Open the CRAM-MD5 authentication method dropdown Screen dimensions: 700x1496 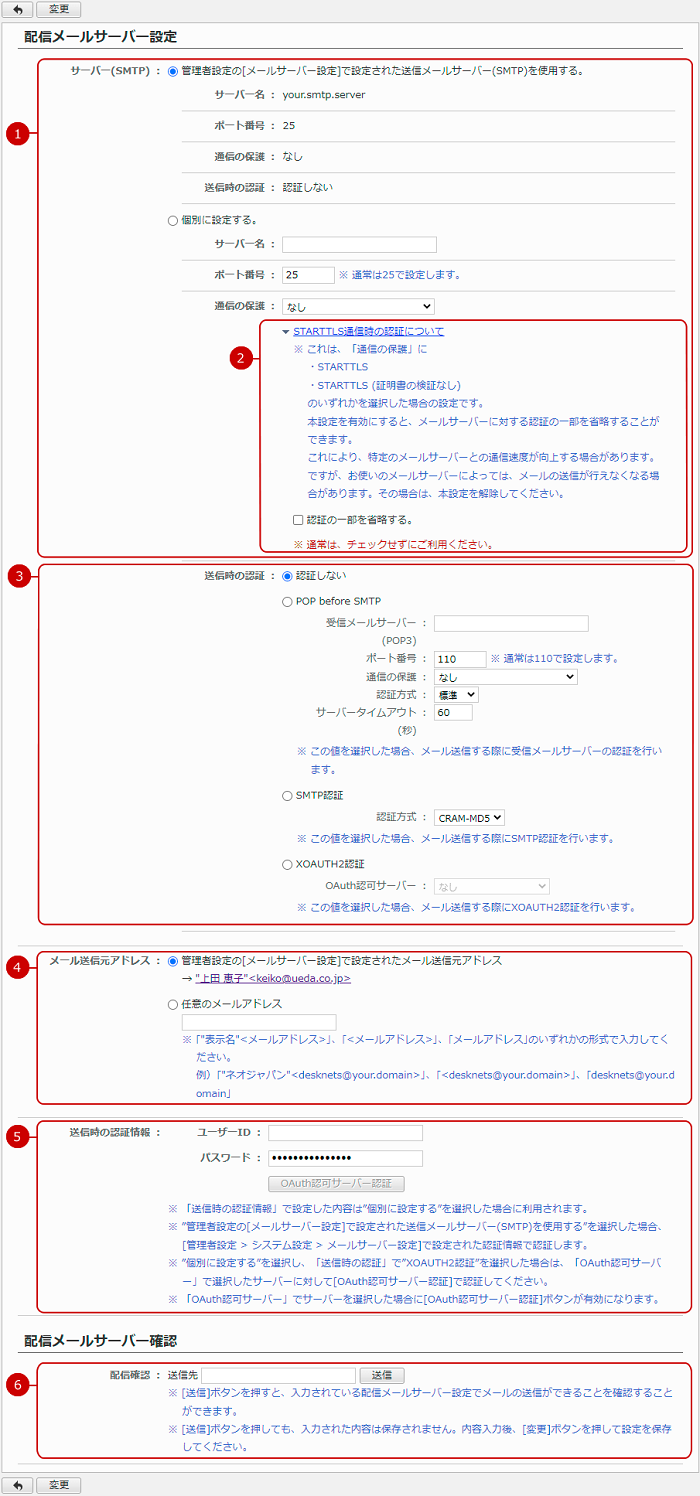pyautogui.click(x=470, y=818)
